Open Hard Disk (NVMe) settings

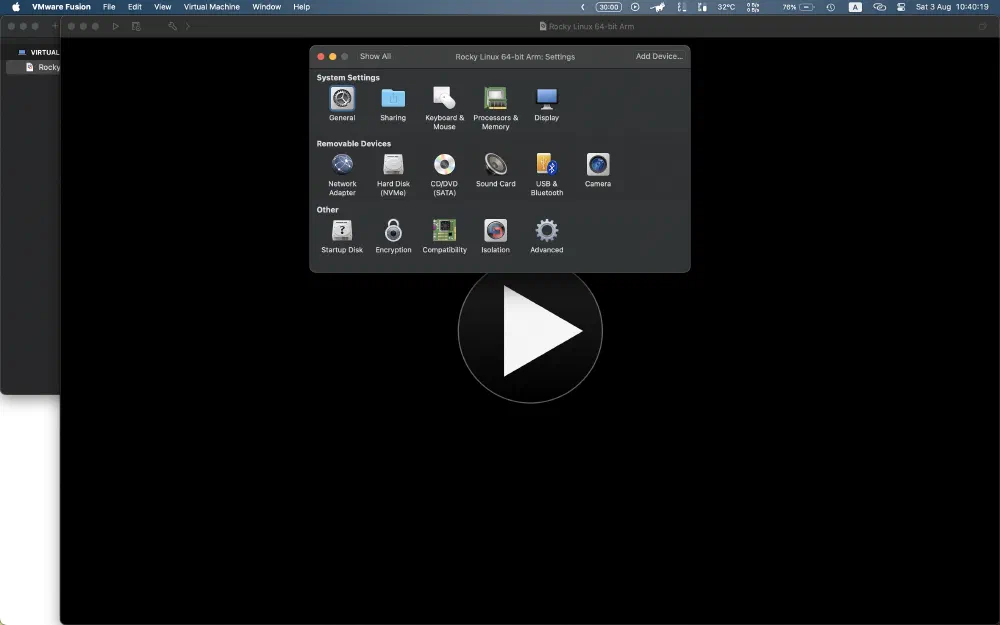pos(393,165)
